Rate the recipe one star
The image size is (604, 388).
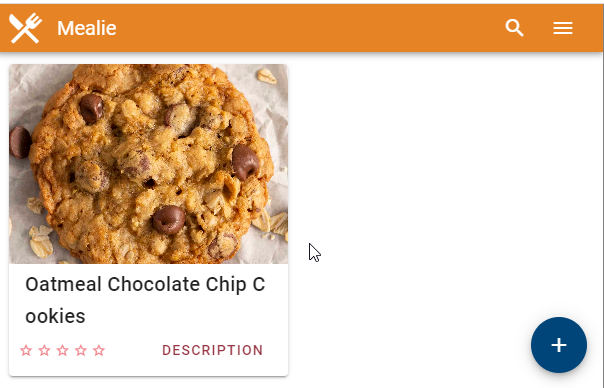(x=26, y=350)
